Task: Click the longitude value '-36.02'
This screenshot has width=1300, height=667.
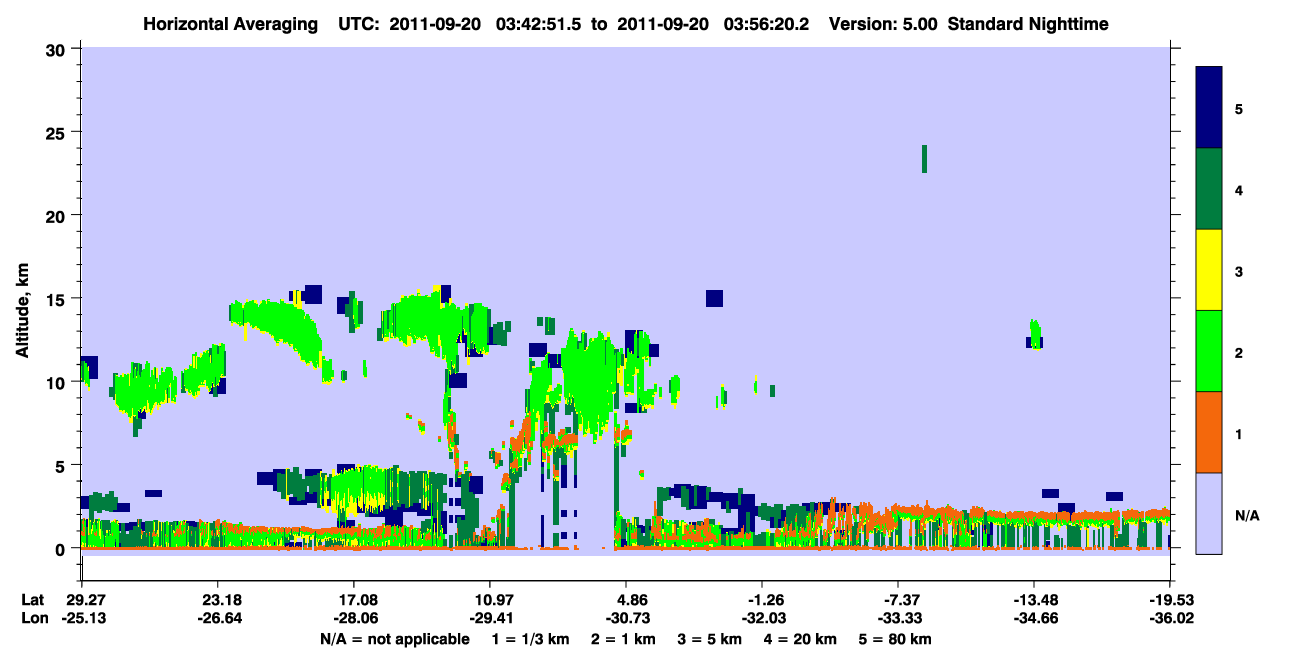Action: pos(1170,619)
